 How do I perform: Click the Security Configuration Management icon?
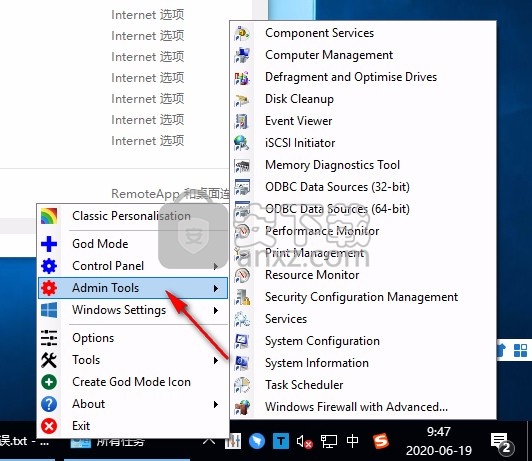(242, 297)
